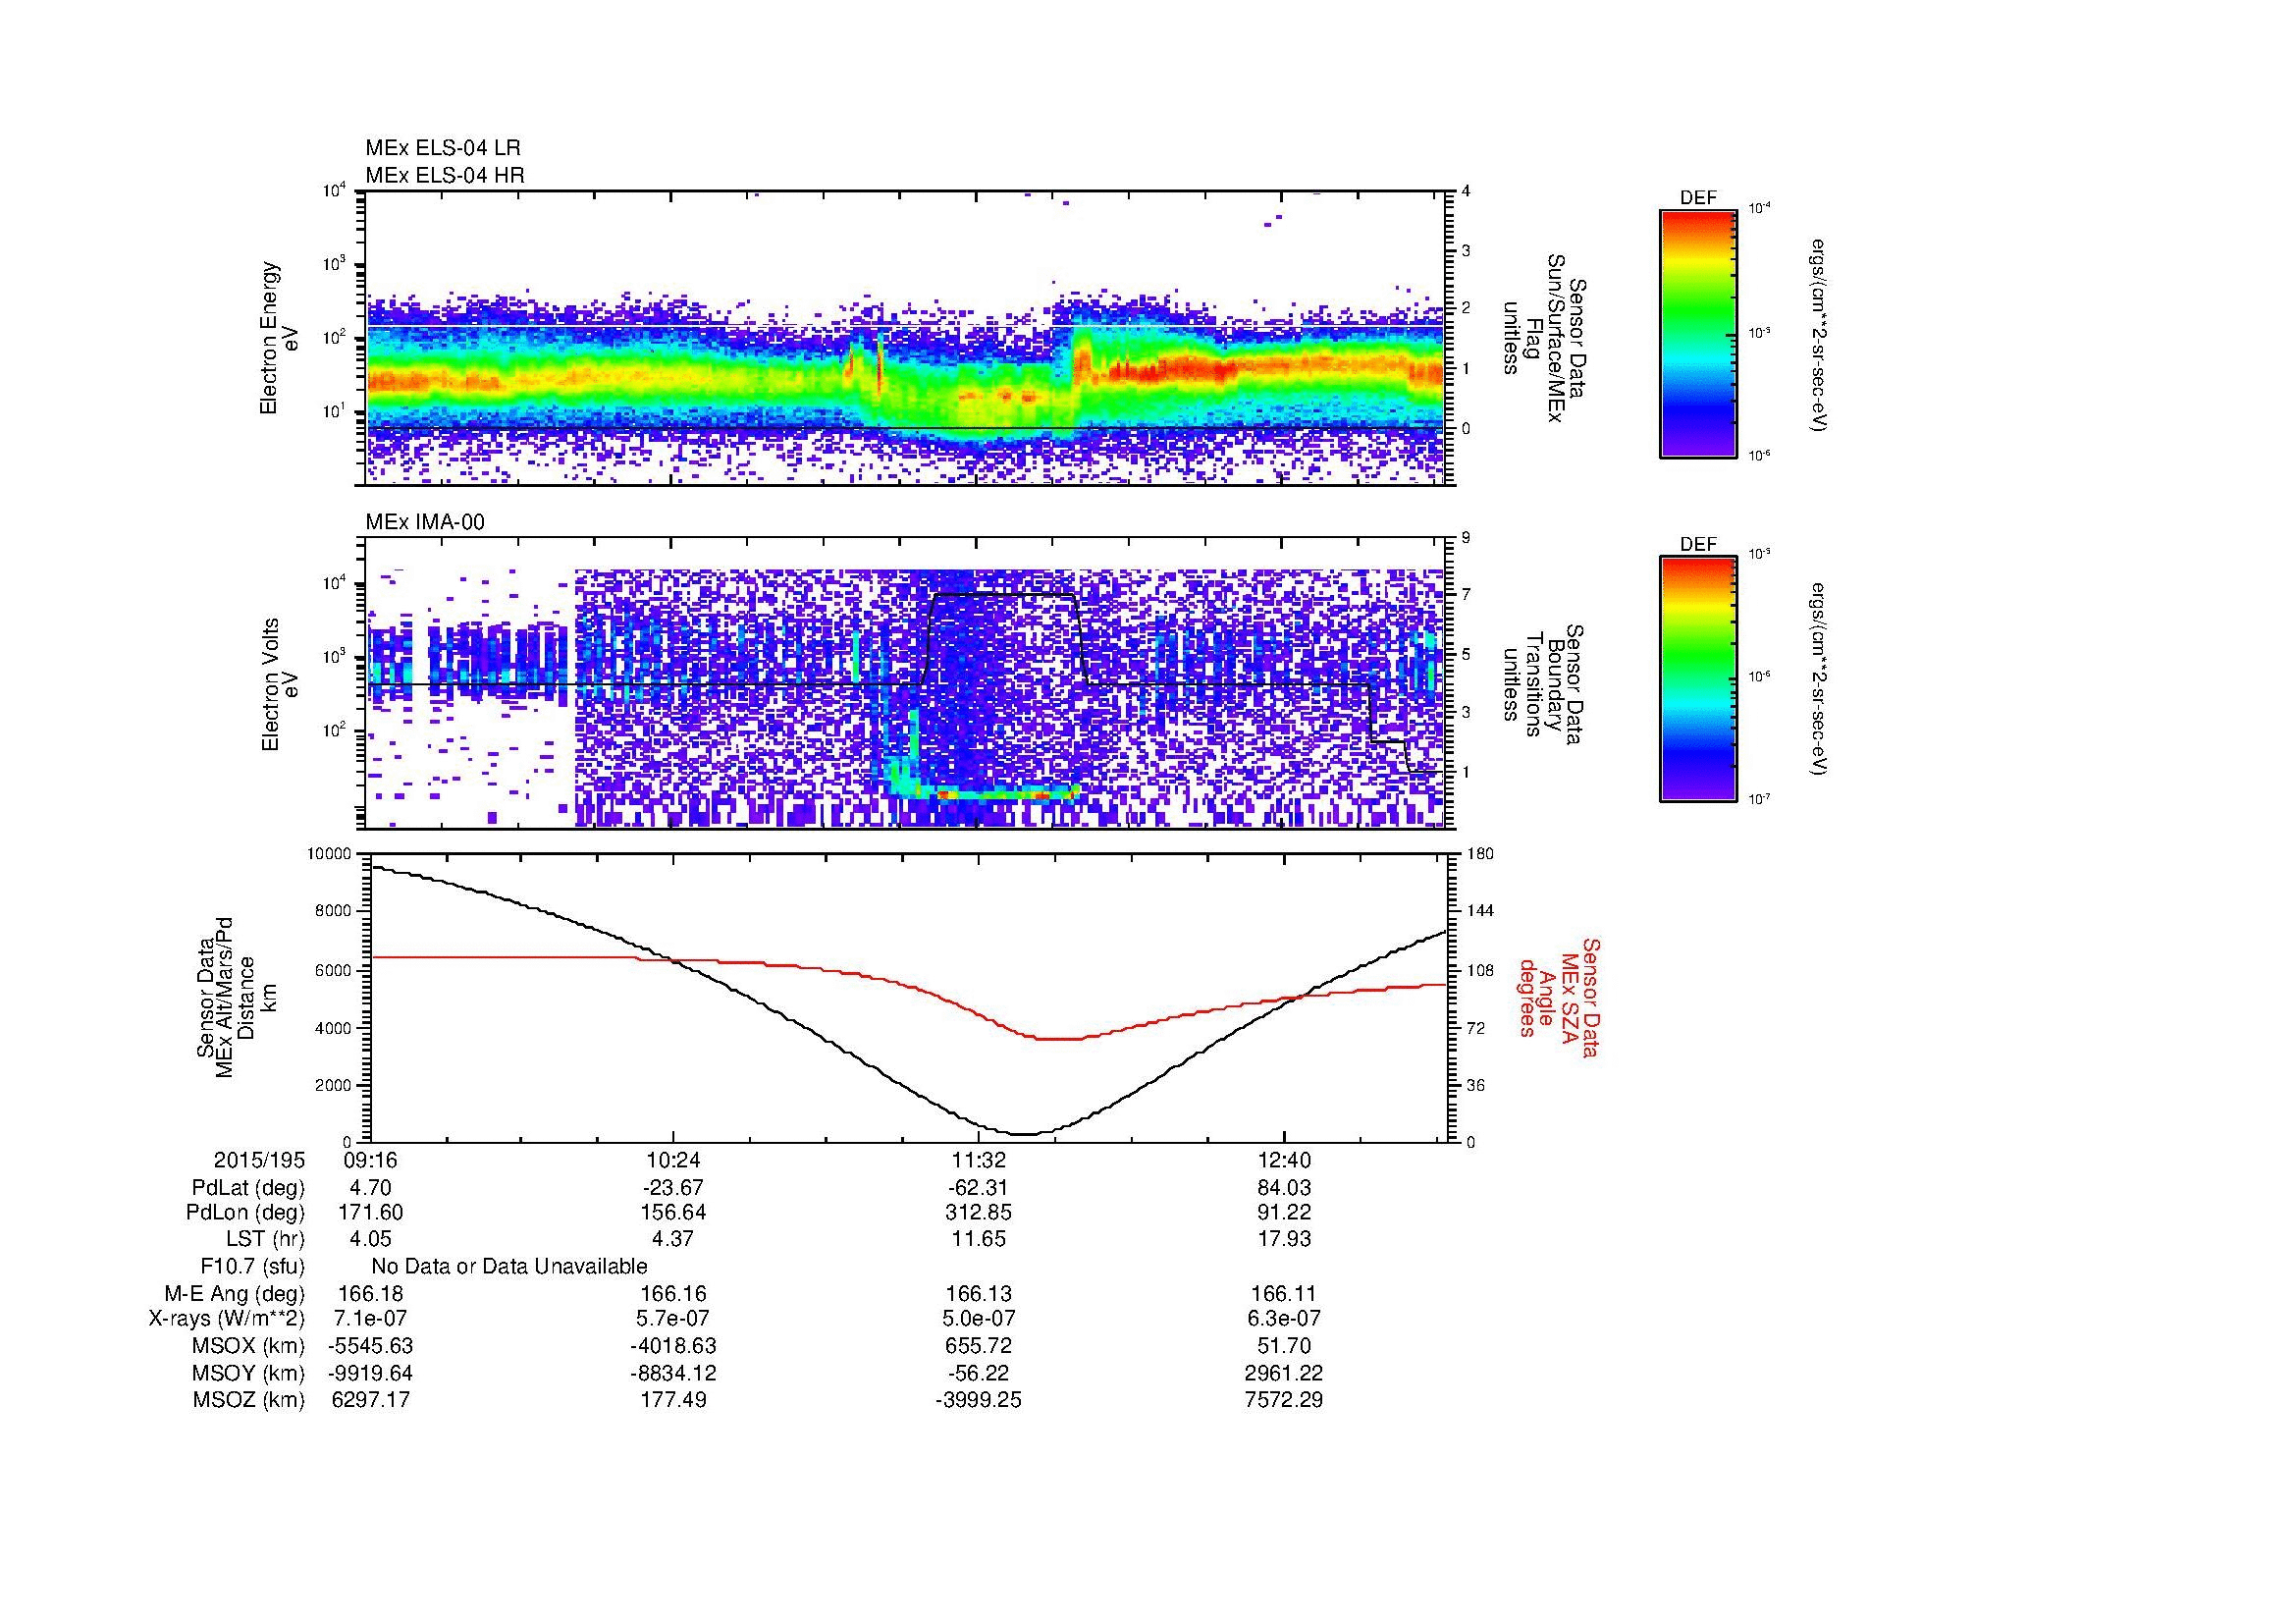2296x1623 pixels.
Task: Click the 'F10.7 (sfu)' row label
Action: click(x=252, y=1267)
